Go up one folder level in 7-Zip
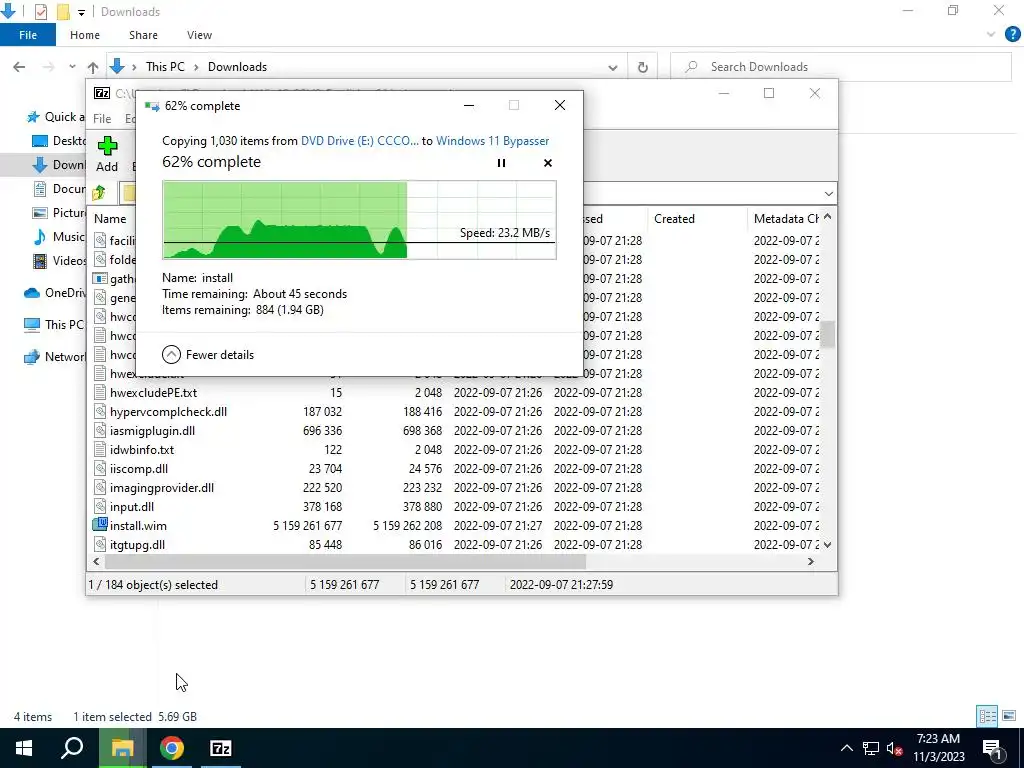The image size is (1024, 768). tap(99, 193)
